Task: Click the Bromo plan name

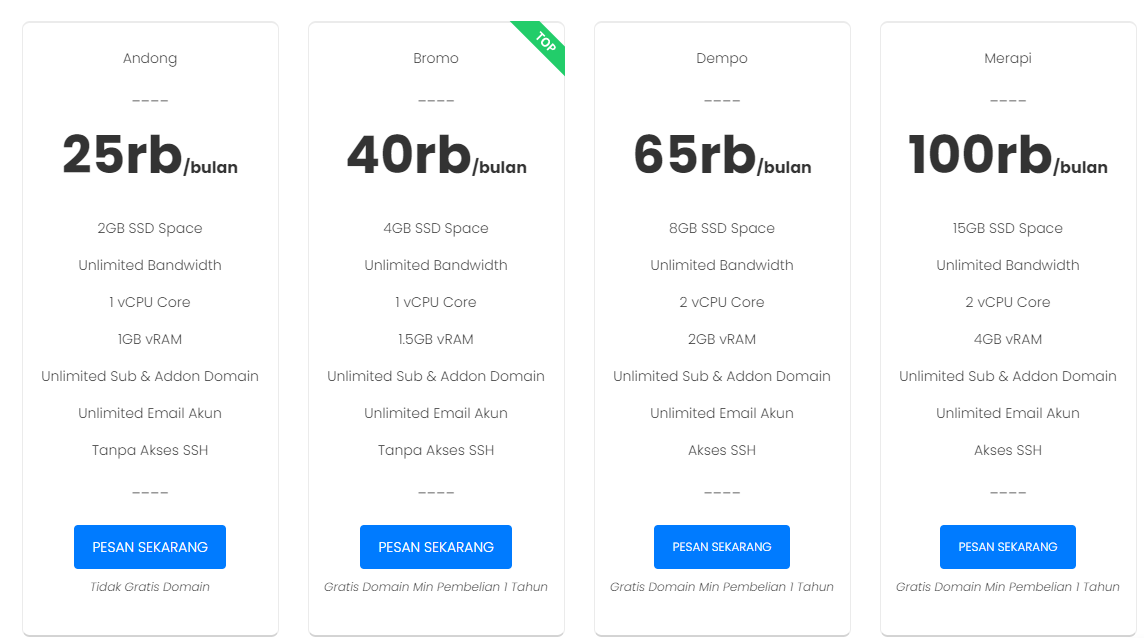Action: (x=436, y=58)
